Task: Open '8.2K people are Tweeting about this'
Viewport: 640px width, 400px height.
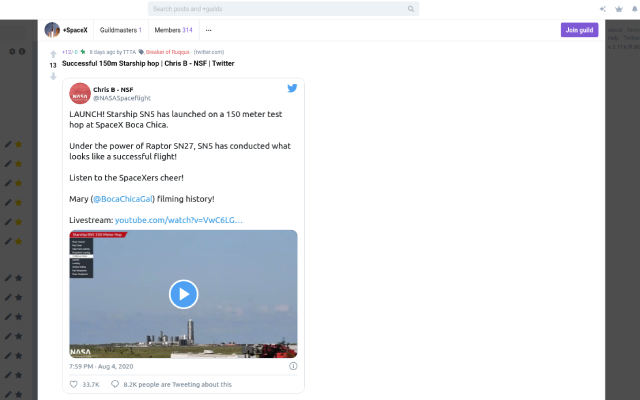Action: pos(178,384)
